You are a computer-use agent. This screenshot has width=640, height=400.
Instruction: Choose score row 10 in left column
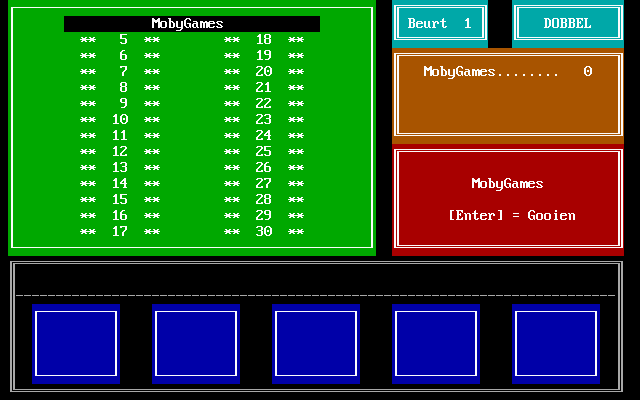(x=120, y=120)
